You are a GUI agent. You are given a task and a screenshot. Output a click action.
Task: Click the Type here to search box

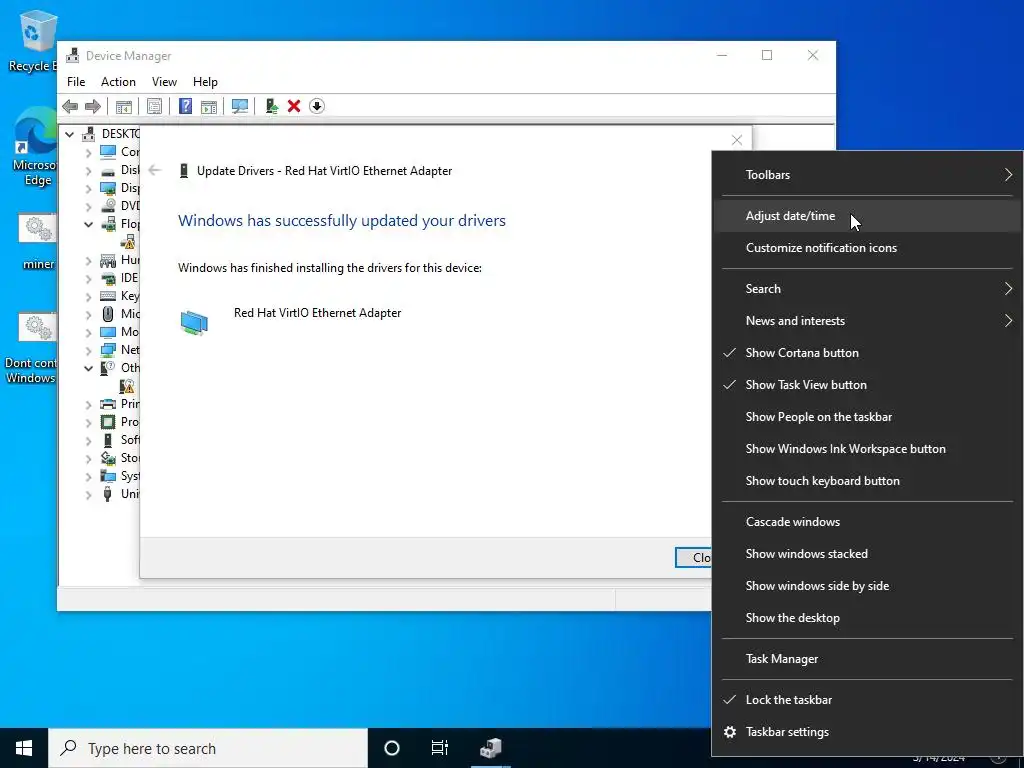click(x=208, y=748)
